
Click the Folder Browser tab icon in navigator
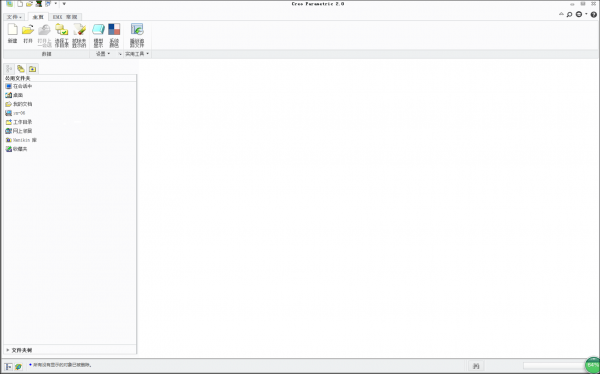coord(21,69)
